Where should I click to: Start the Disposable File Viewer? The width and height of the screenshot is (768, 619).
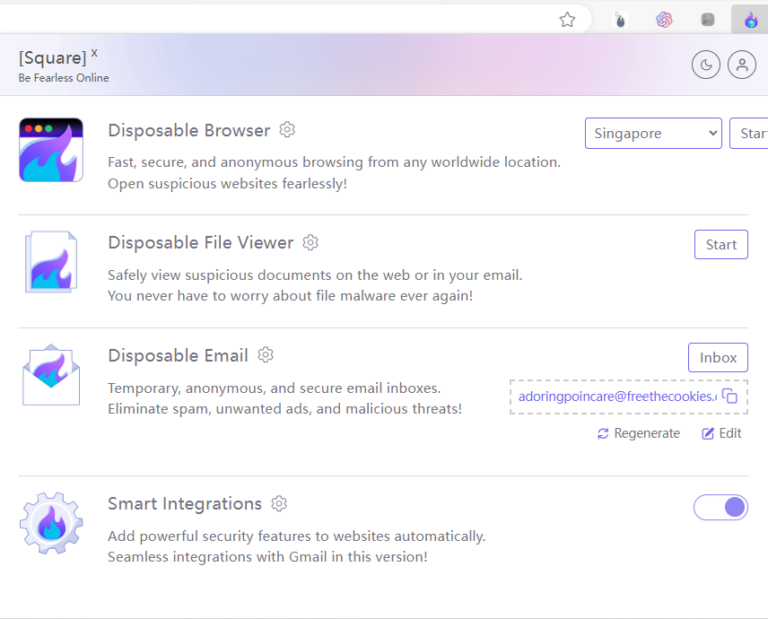point(720,244)
